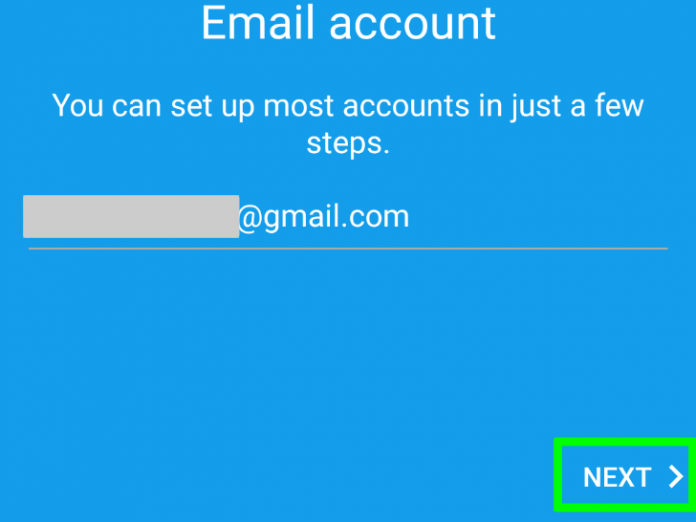This screenshot has width=696, height=522.
Task: Click the word "steps." in the description
Action: click(348, 143)
